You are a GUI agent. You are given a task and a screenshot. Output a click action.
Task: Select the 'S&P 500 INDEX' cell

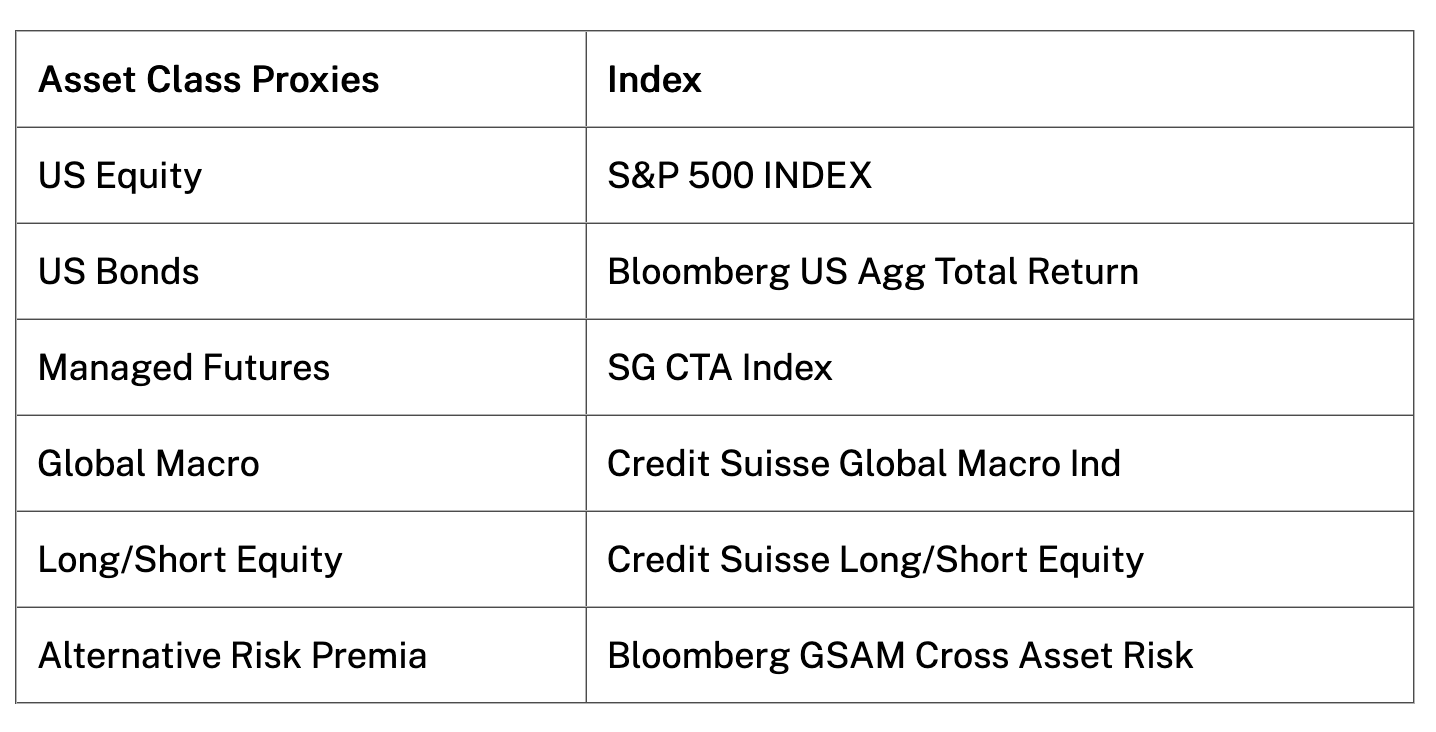(739, 176)
